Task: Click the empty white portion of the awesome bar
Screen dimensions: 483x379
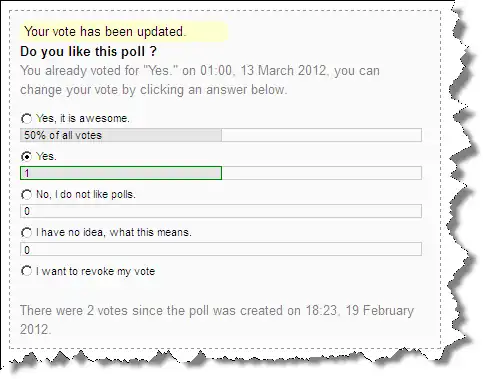Action: [321, 135]
